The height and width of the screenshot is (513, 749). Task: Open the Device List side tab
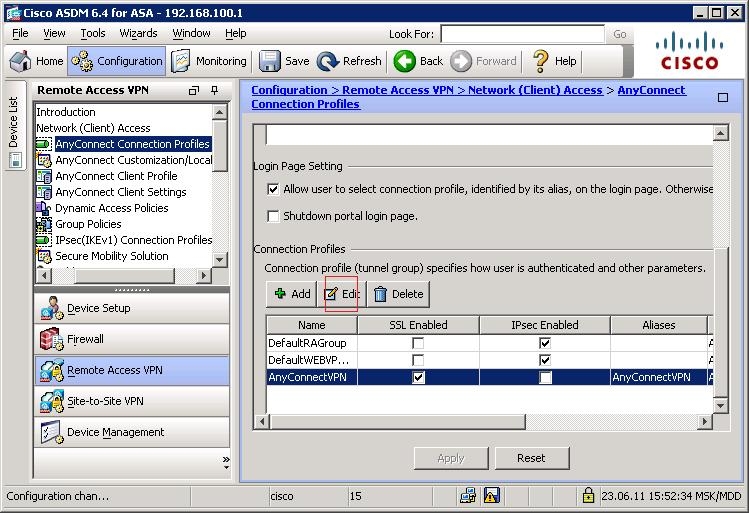[x=14, y=126]
